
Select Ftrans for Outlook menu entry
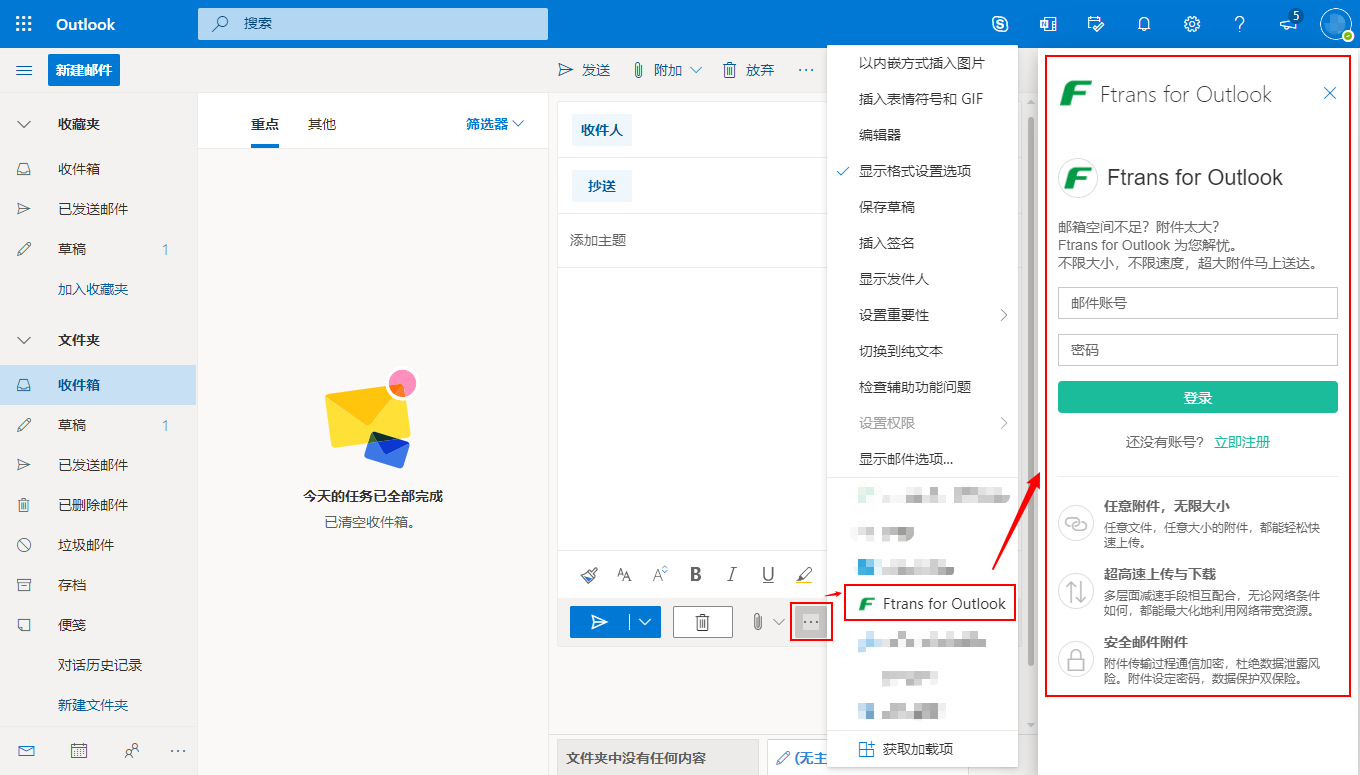(x=930, y=603)
